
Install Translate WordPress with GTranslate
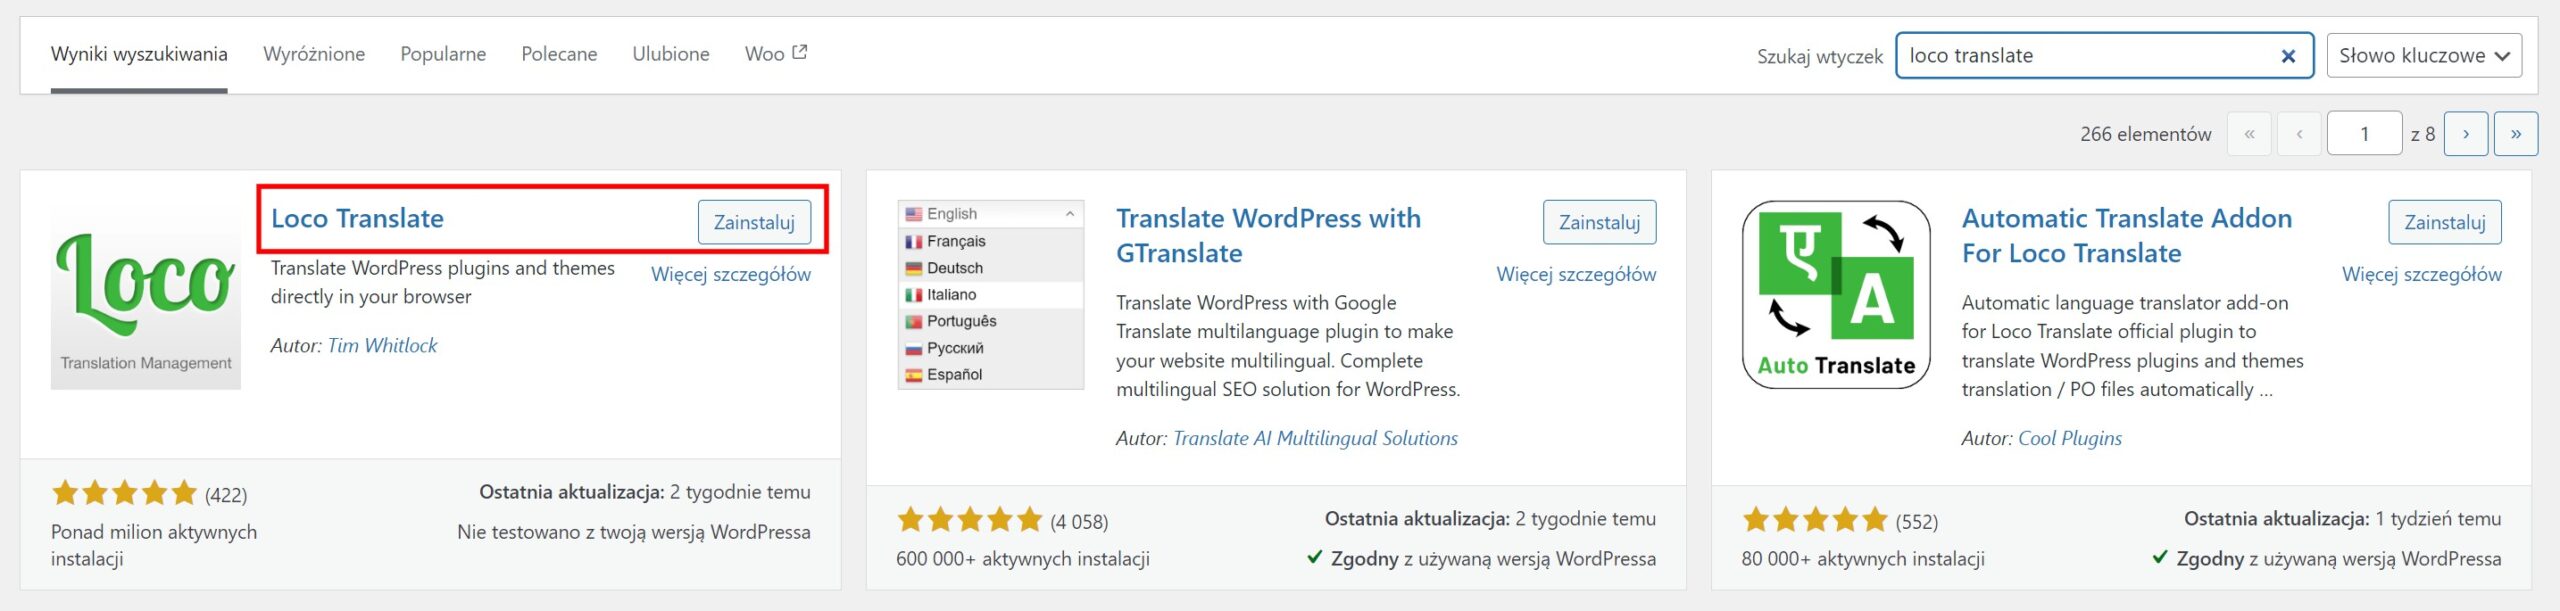(x=1599, y=222)
